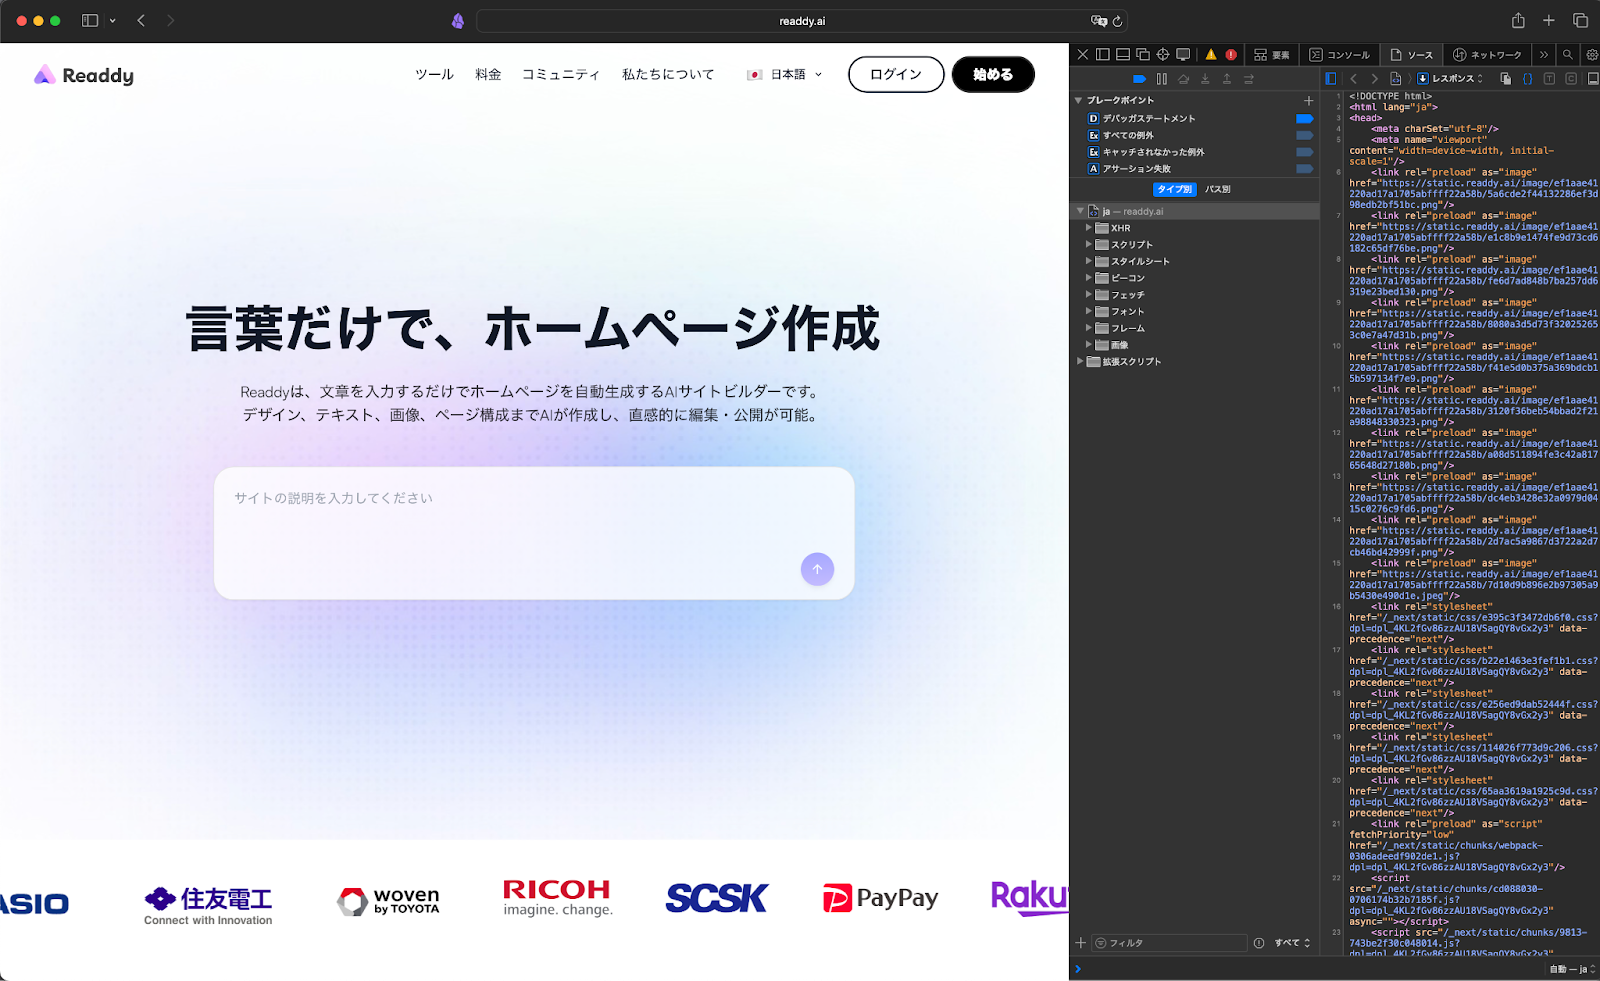Switch to the パス別 grouping tab

[x=1217, y=188]
